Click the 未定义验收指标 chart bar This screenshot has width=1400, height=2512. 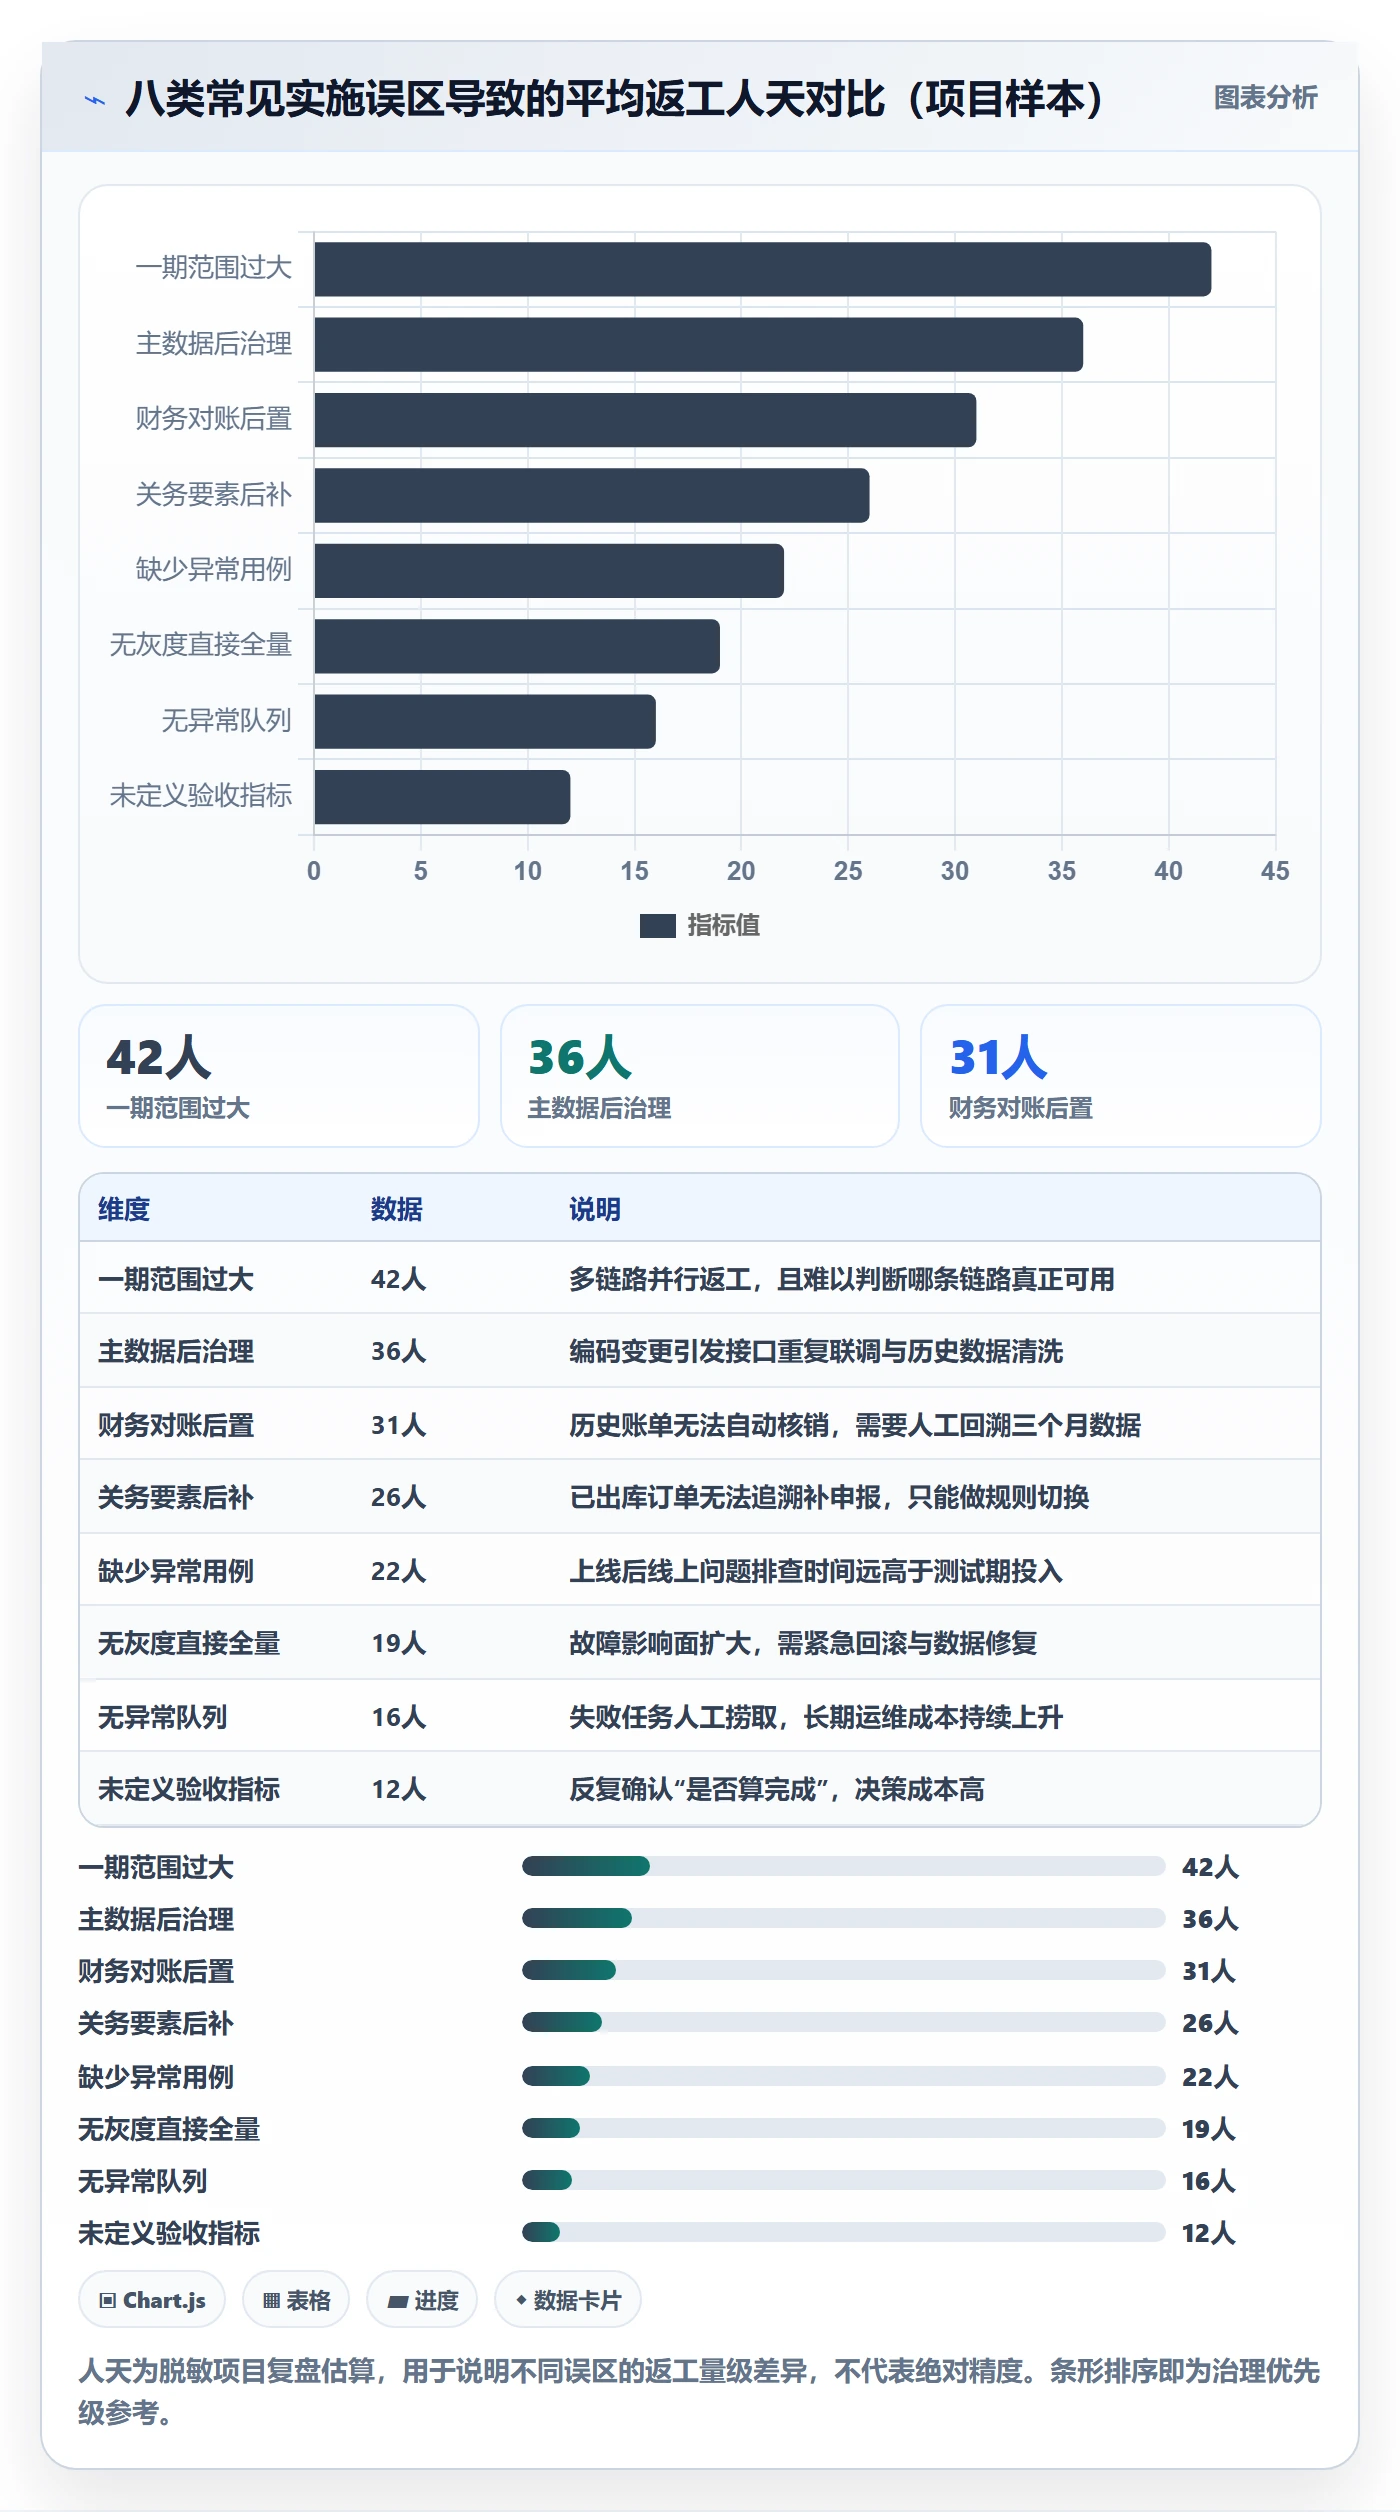click(442, 797)
